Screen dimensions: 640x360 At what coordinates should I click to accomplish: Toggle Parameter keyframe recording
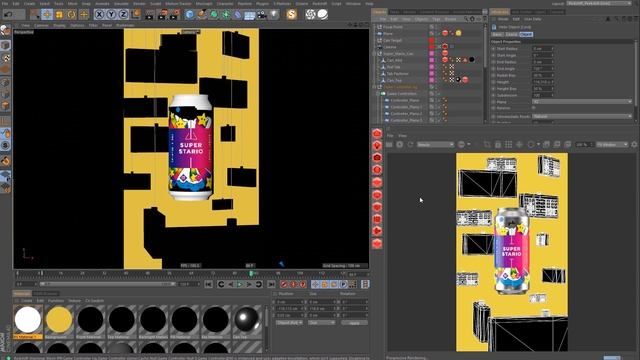pos(343,284)
